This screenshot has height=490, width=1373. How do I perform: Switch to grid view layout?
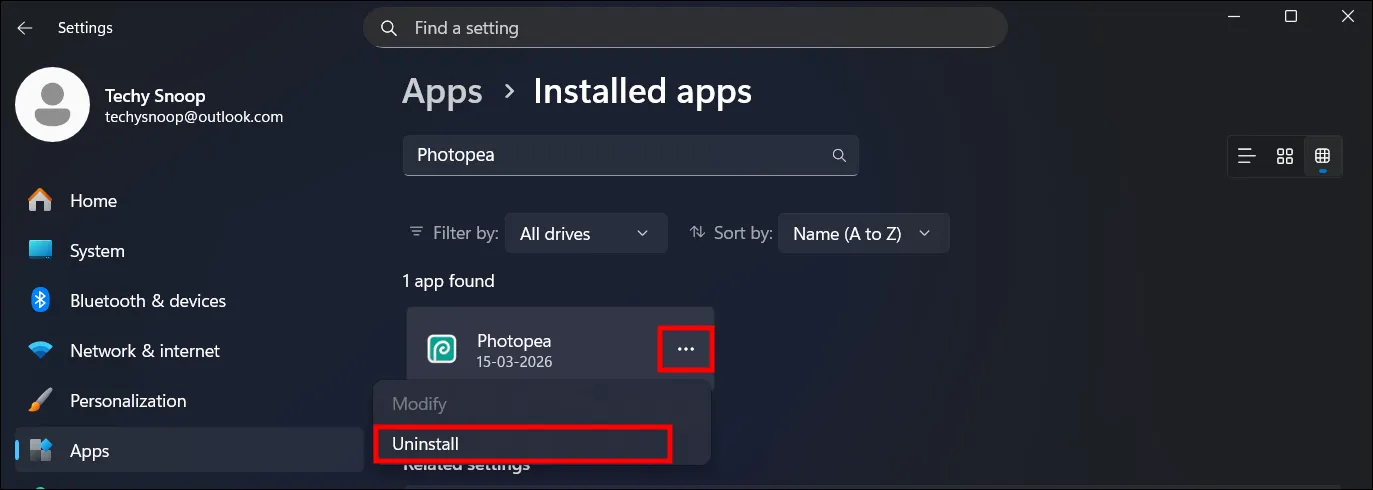point(1285,156)
